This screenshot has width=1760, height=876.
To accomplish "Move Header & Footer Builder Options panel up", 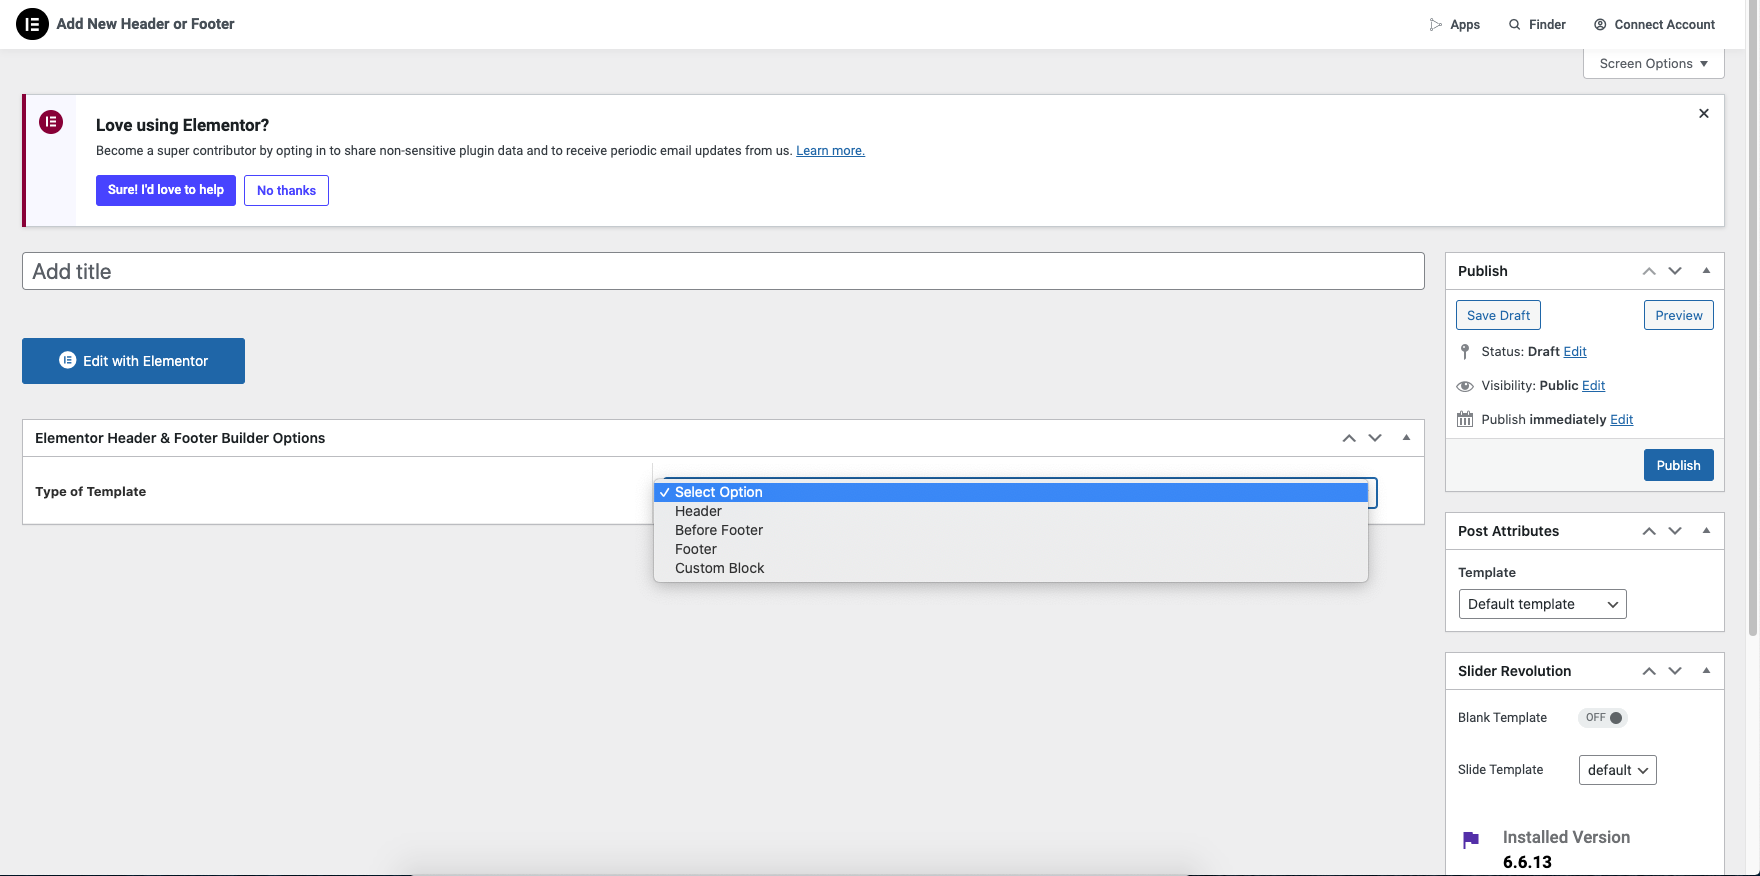I will [1349, 438].
